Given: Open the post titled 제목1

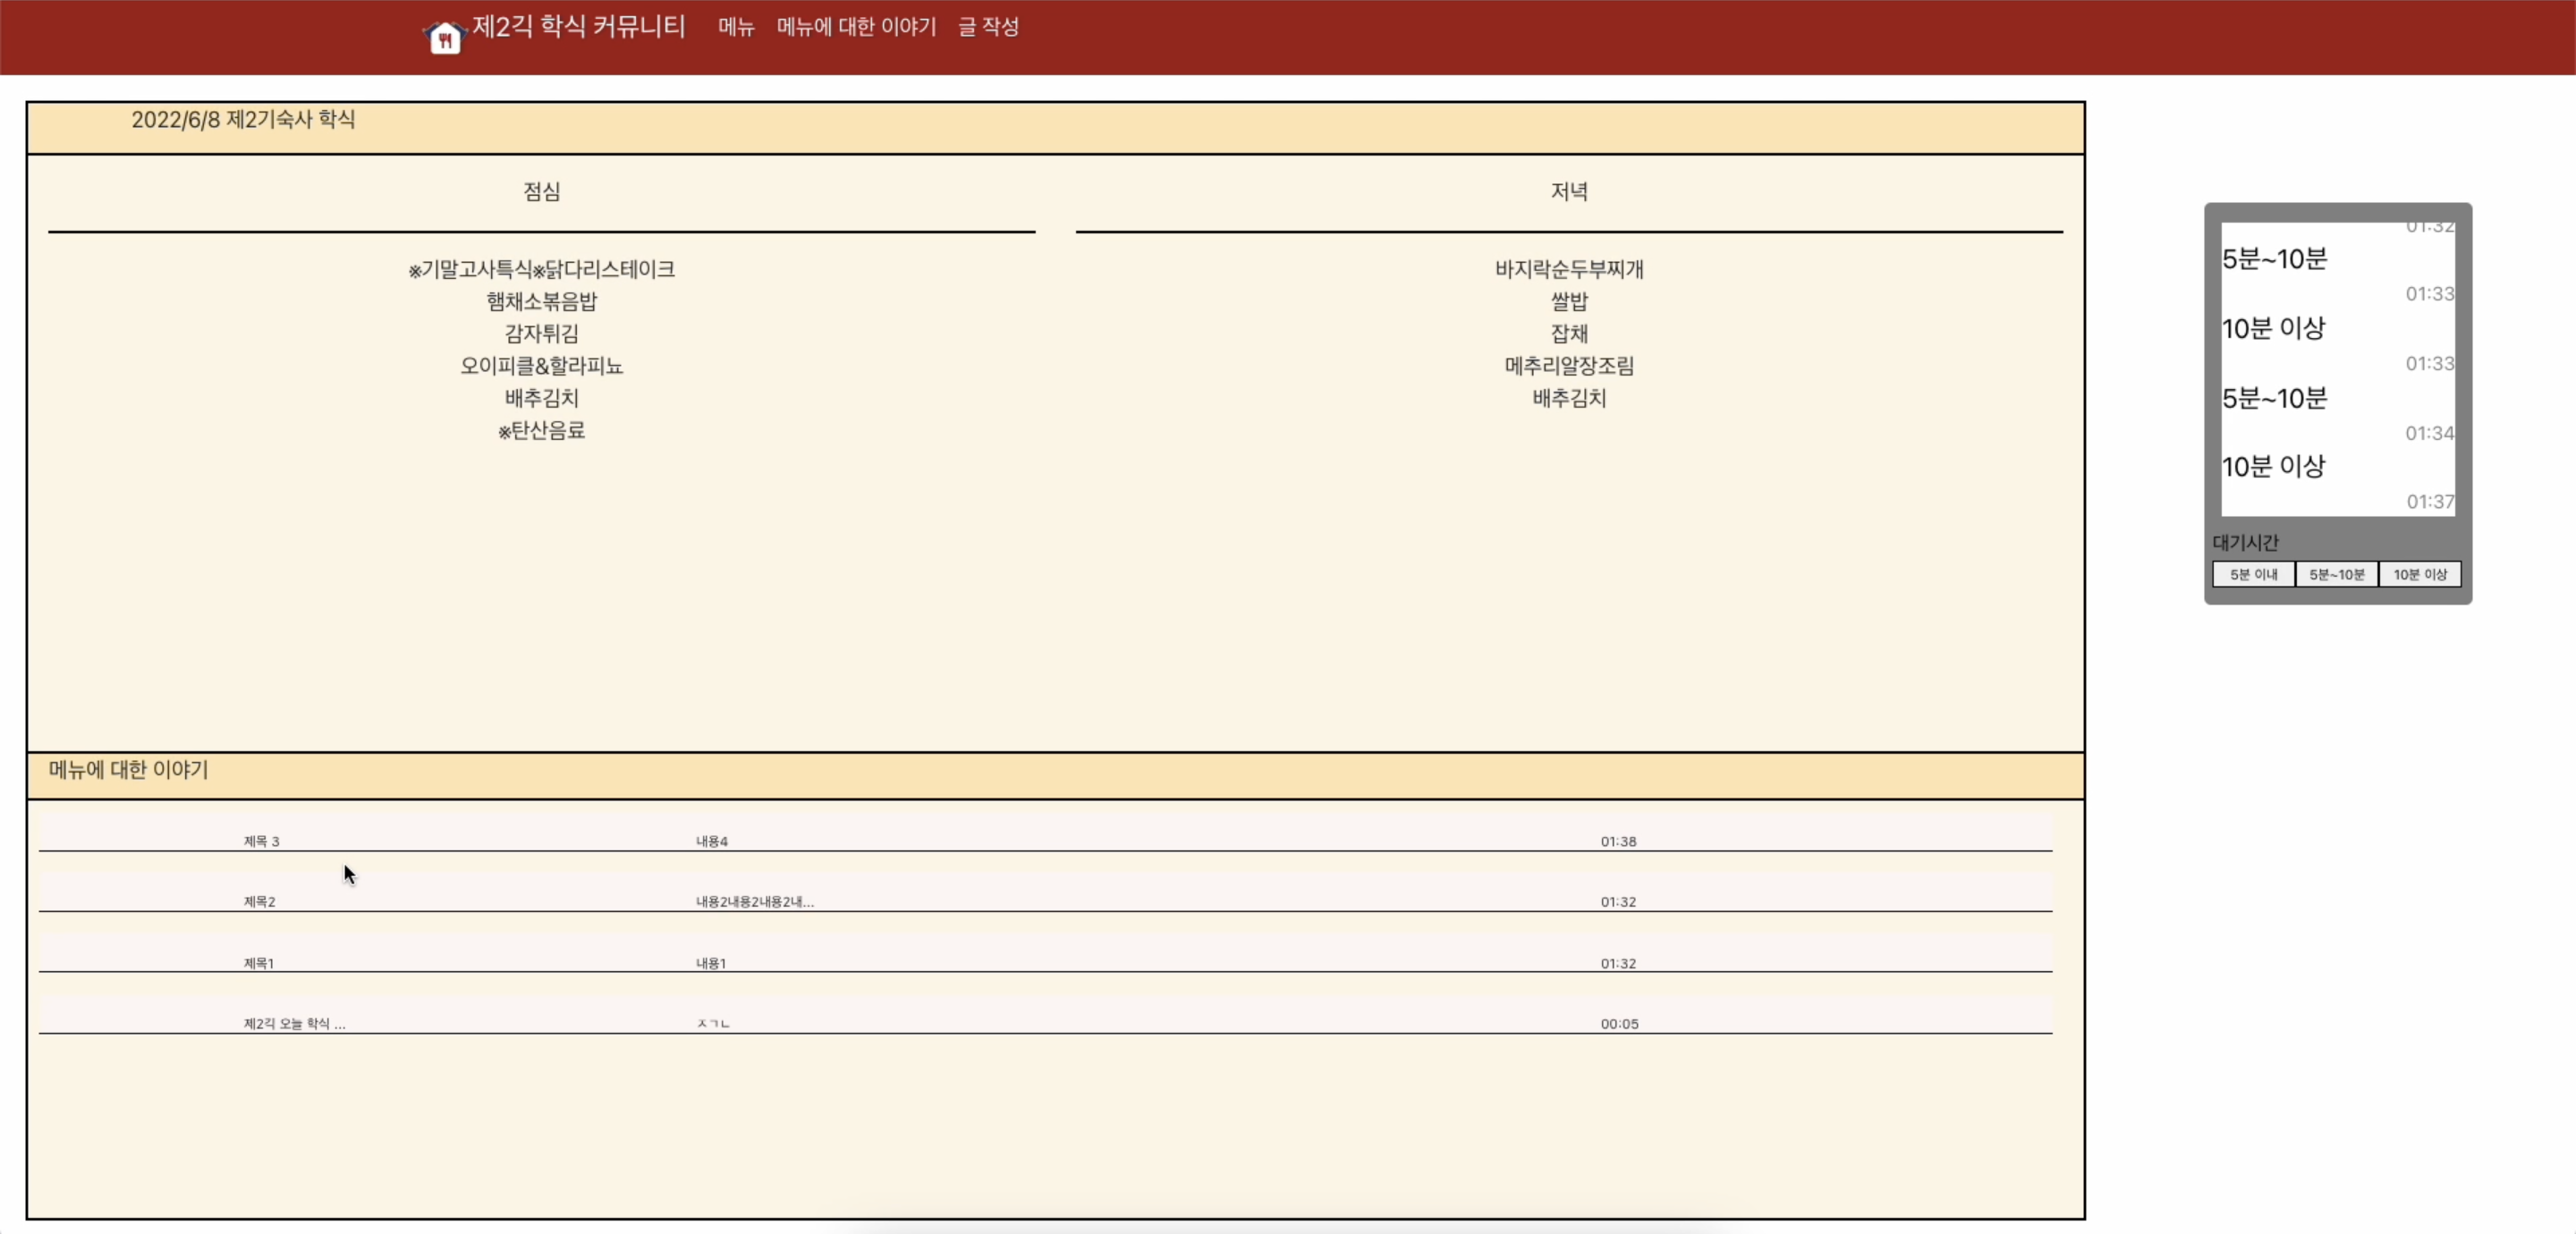Looking at the screenshot, I should pyautogui.click(x=259, y=963).
